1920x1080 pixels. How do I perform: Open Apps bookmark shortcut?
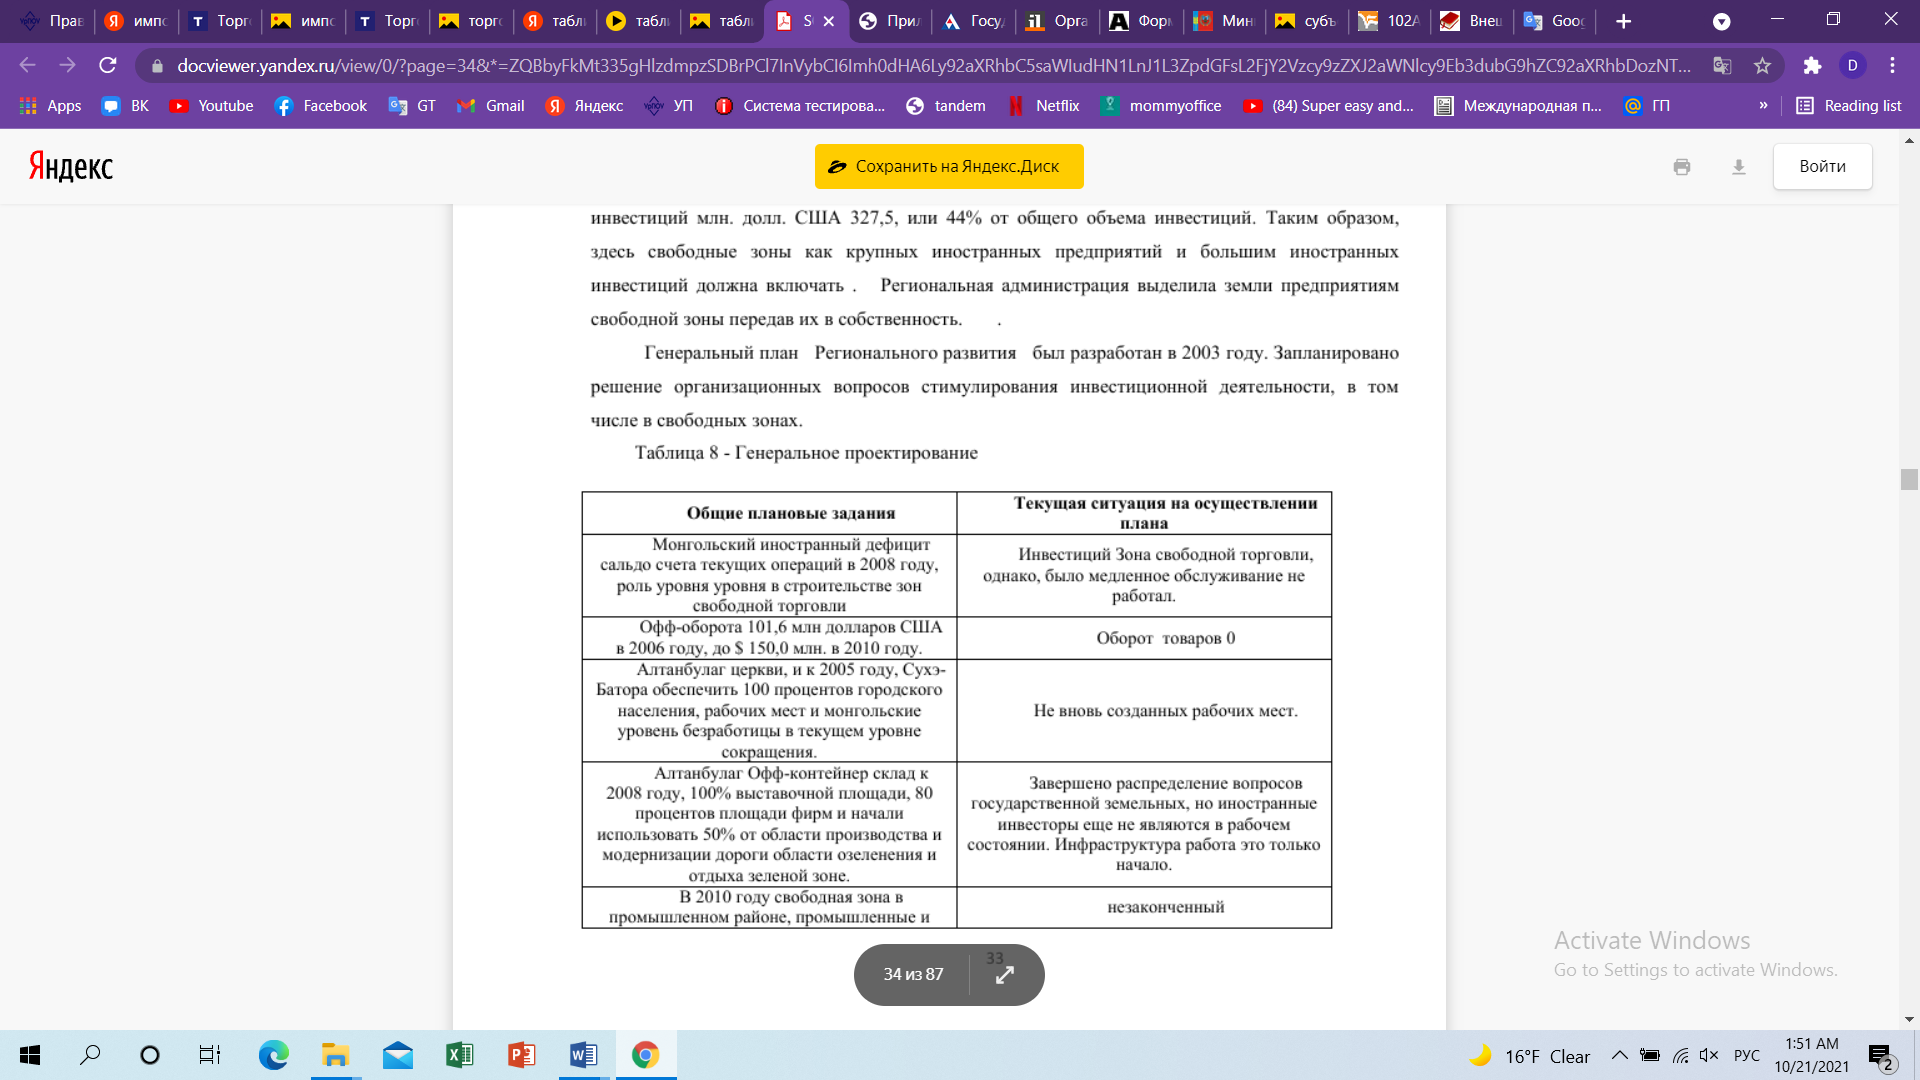pyautogui.click(x=50, y=106)
